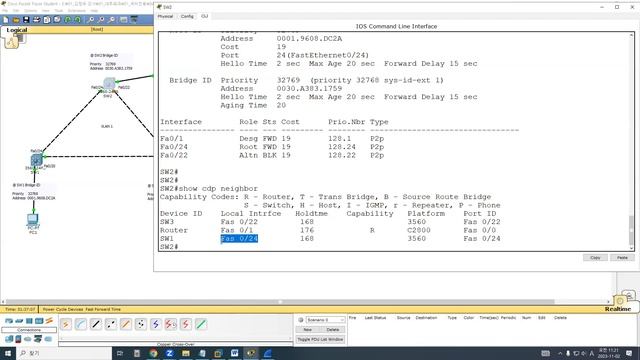The height and width of the screenshot is (360, 640).
Task: Select the Serial DCE cable with clock
Action: [171, 324]
